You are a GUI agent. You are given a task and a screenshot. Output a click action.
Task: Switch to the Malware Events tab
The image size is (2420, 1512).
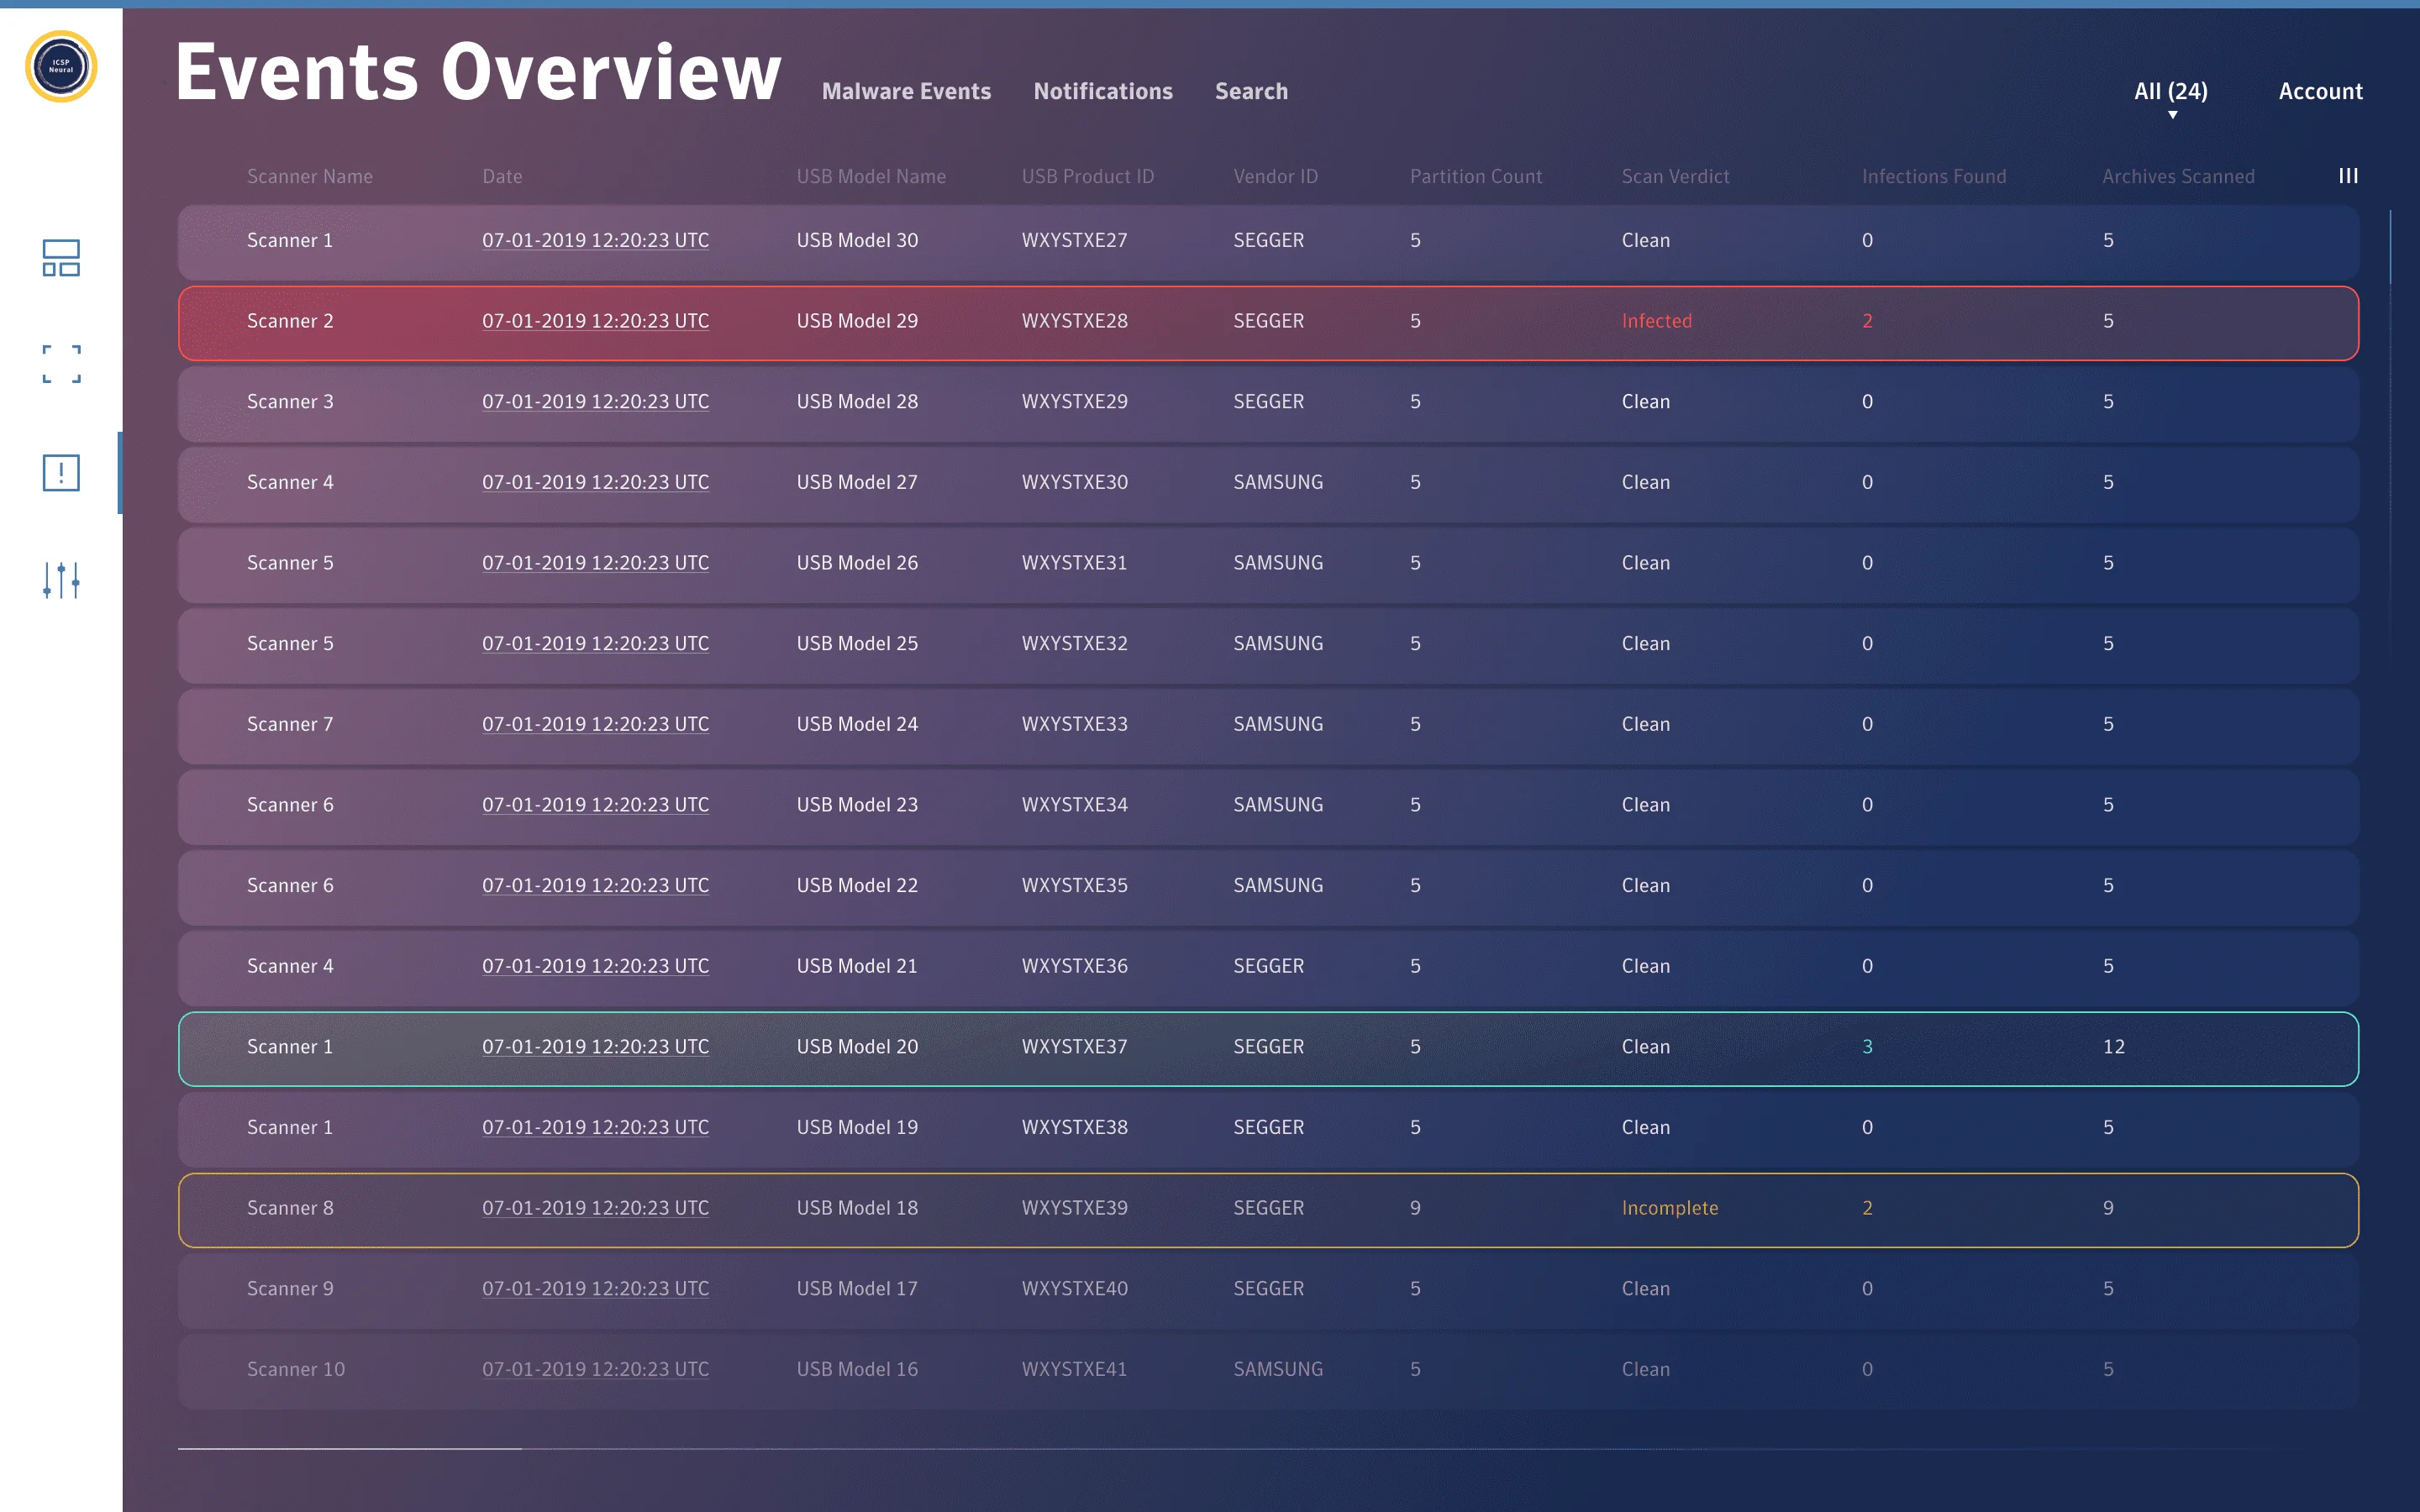[x=906, y=91]
